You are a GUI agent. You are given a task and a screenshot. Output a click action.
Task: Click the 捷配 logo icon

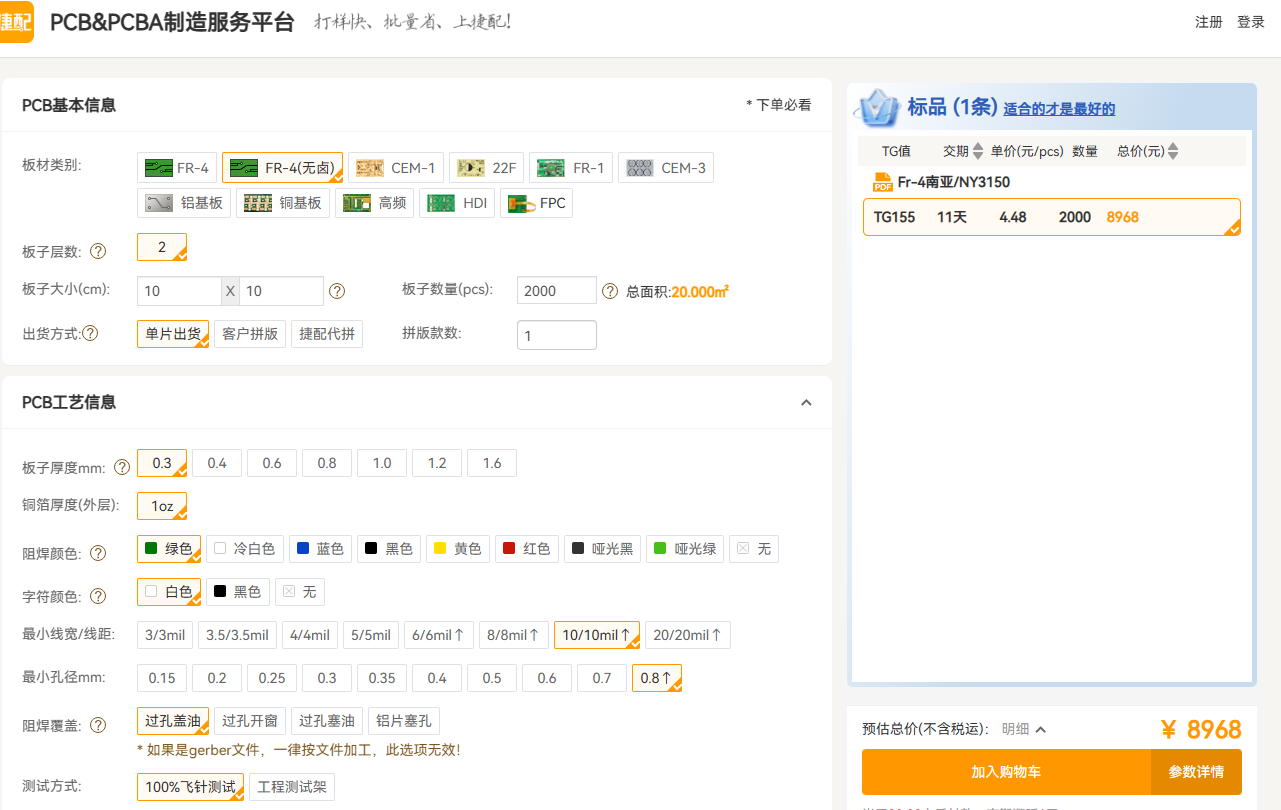[16, 22]
